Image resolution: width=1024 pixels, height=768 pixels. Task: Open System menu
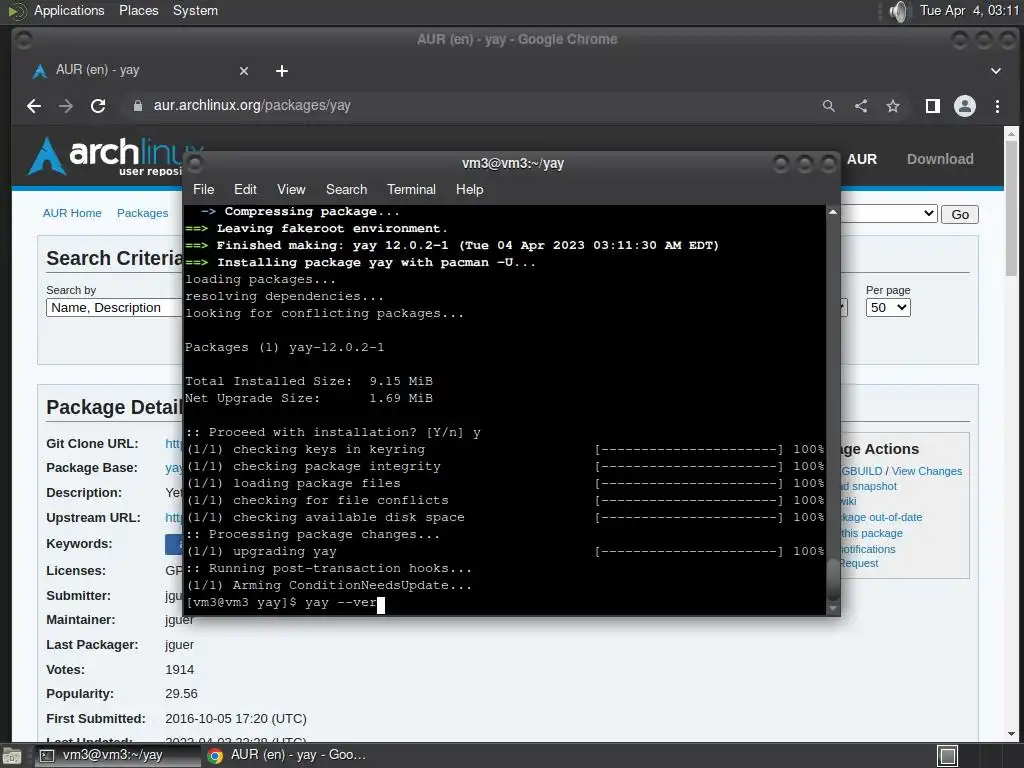pos(195,10)
